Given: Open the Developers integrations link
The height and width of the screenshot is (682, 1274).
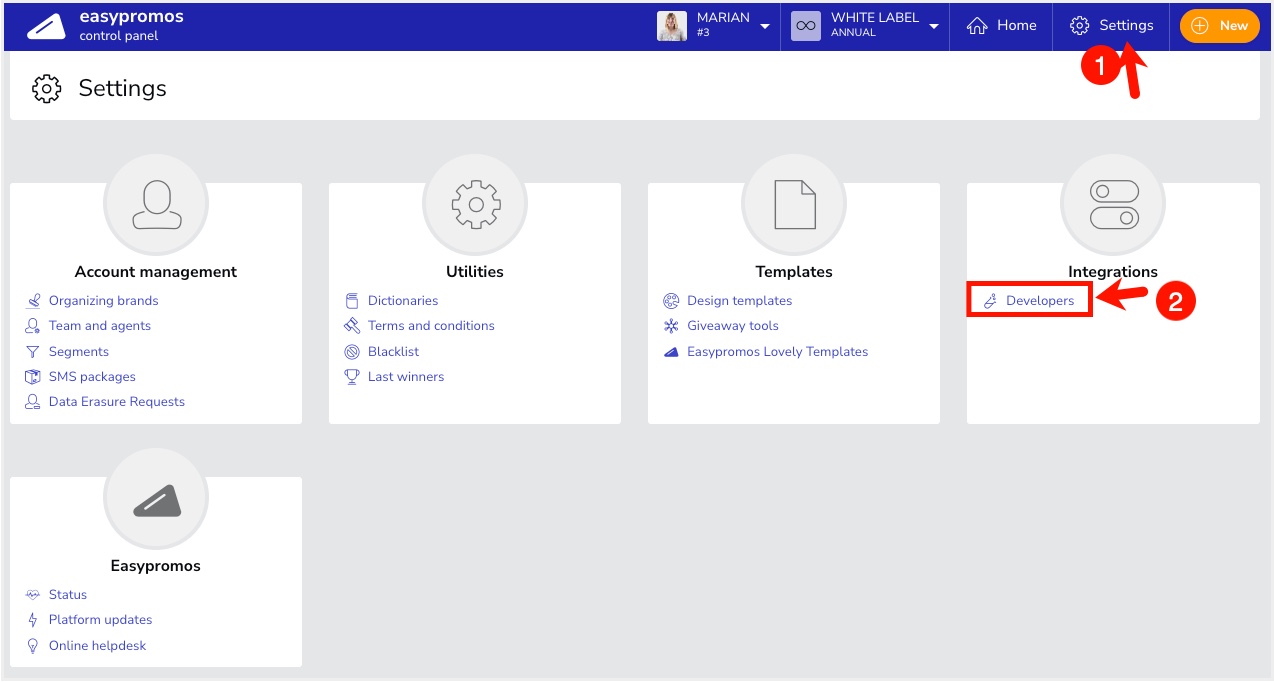Looking at the screenshot, I should [1040, 301].
